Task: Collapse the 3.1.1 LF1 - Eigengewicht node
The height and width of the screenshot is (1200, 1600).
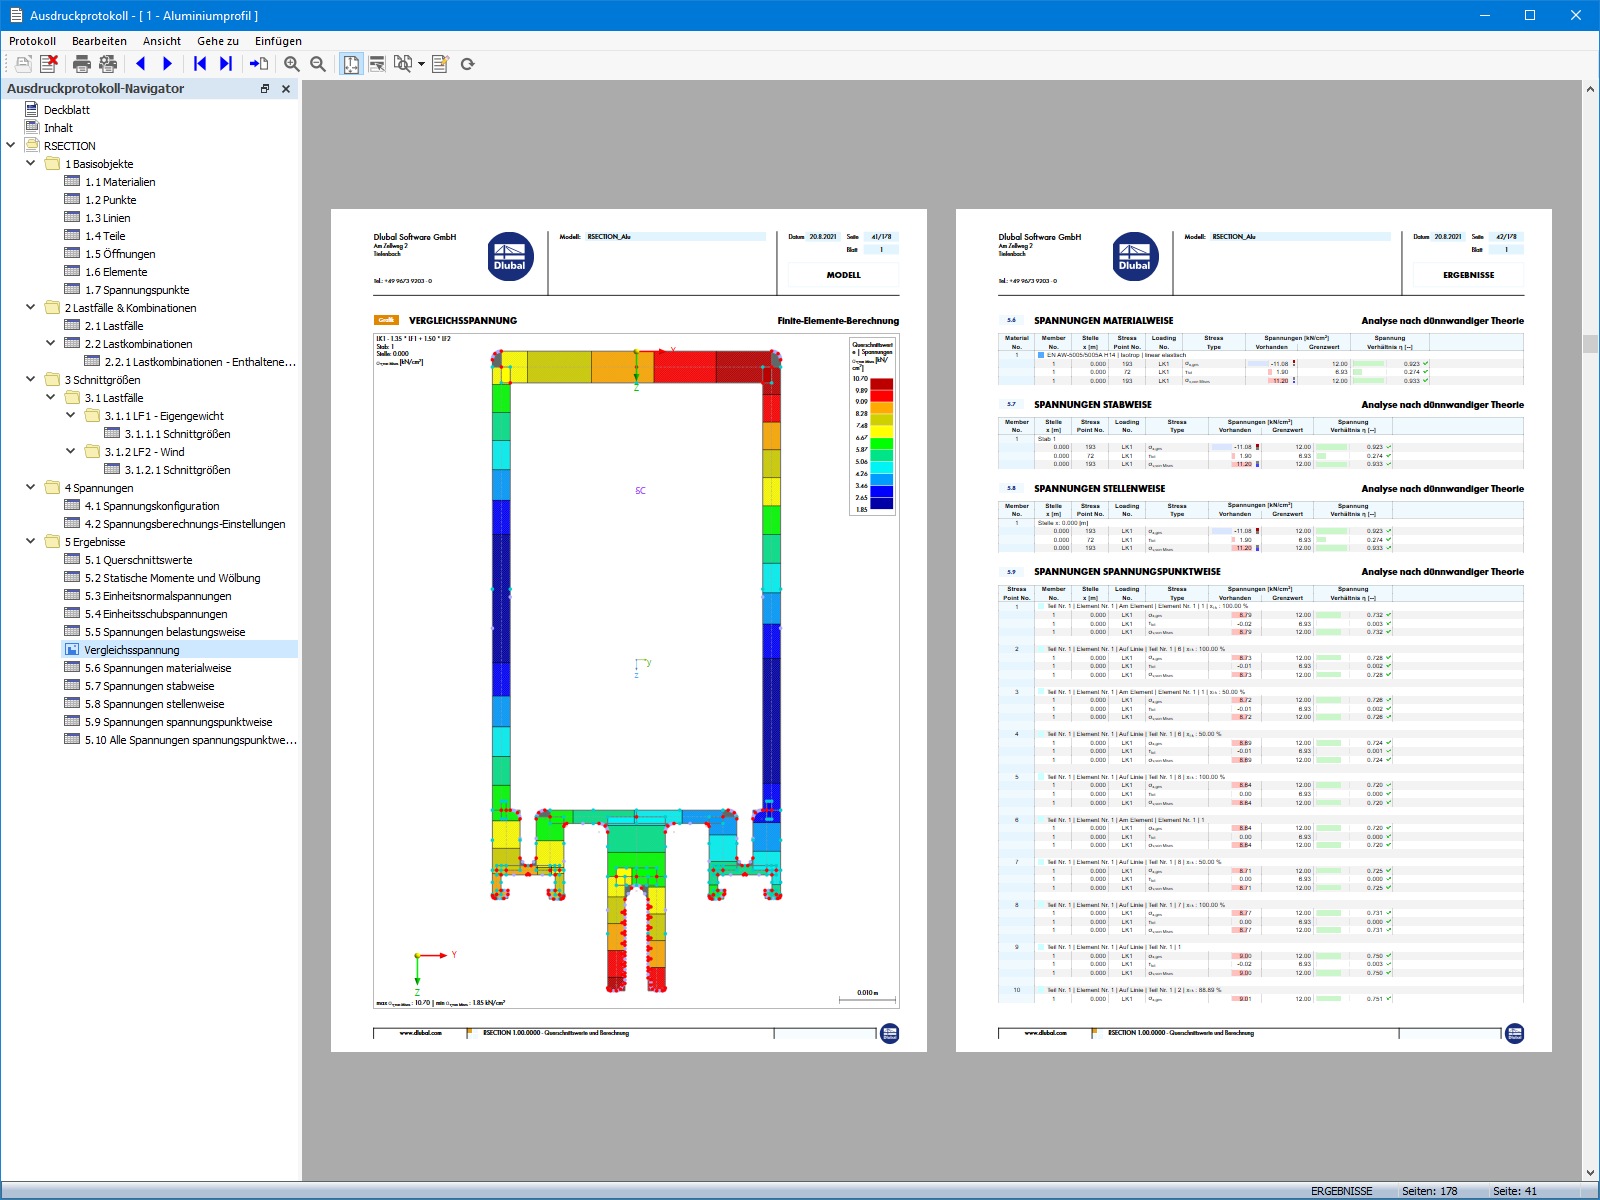Action: point(71,415)
